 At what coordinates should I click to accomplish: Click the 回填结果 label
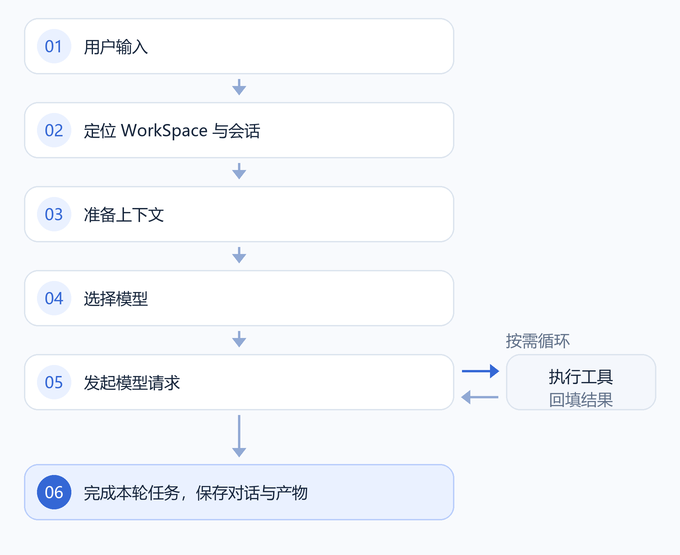[x=581, y=400]
